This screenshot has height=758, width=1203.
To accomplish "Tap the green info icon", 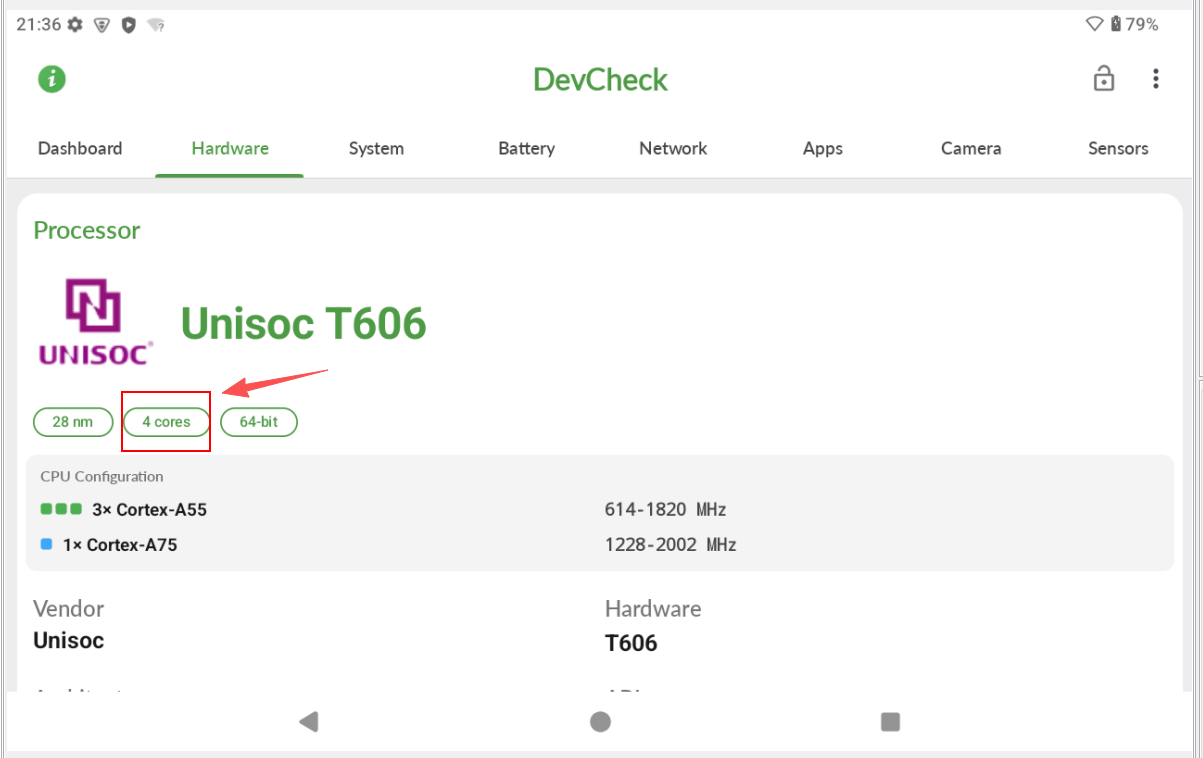I will point(52,79).
